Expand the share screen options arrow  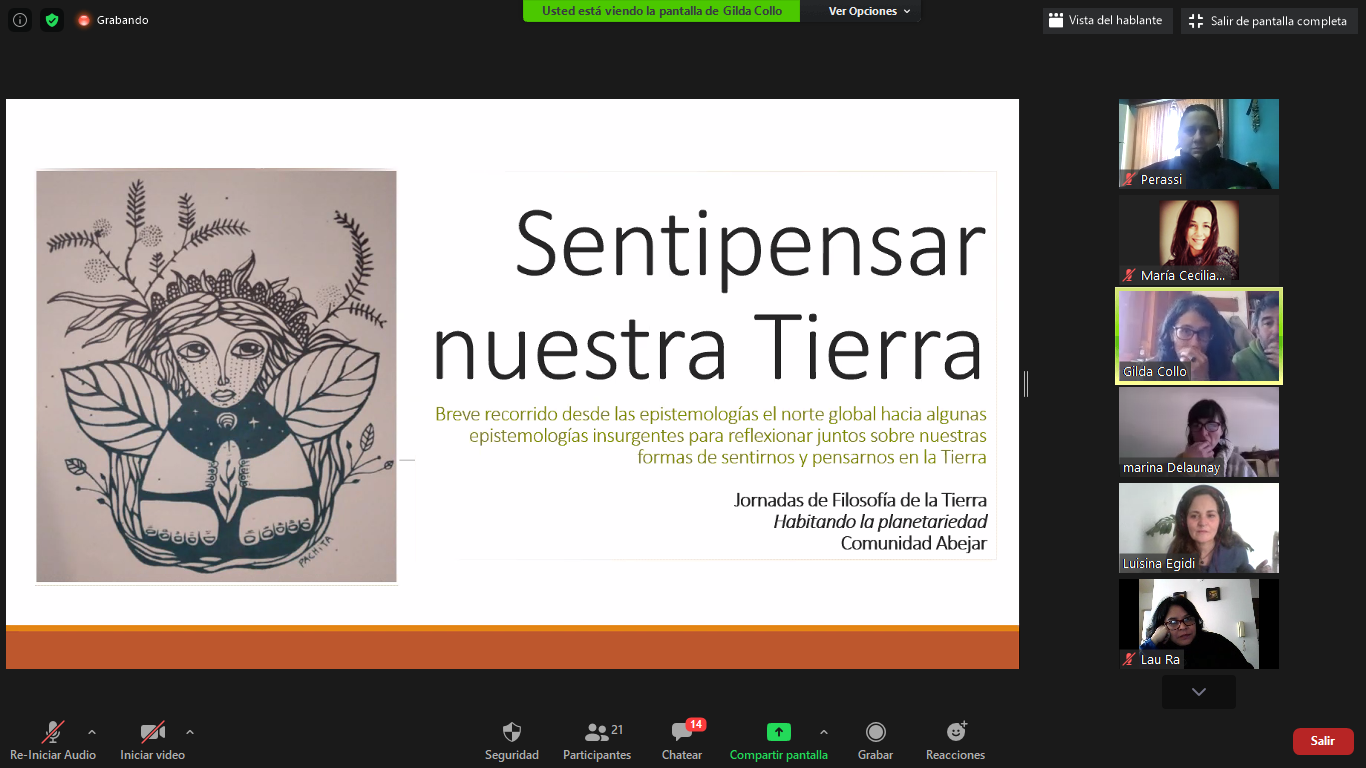[824, 732]
